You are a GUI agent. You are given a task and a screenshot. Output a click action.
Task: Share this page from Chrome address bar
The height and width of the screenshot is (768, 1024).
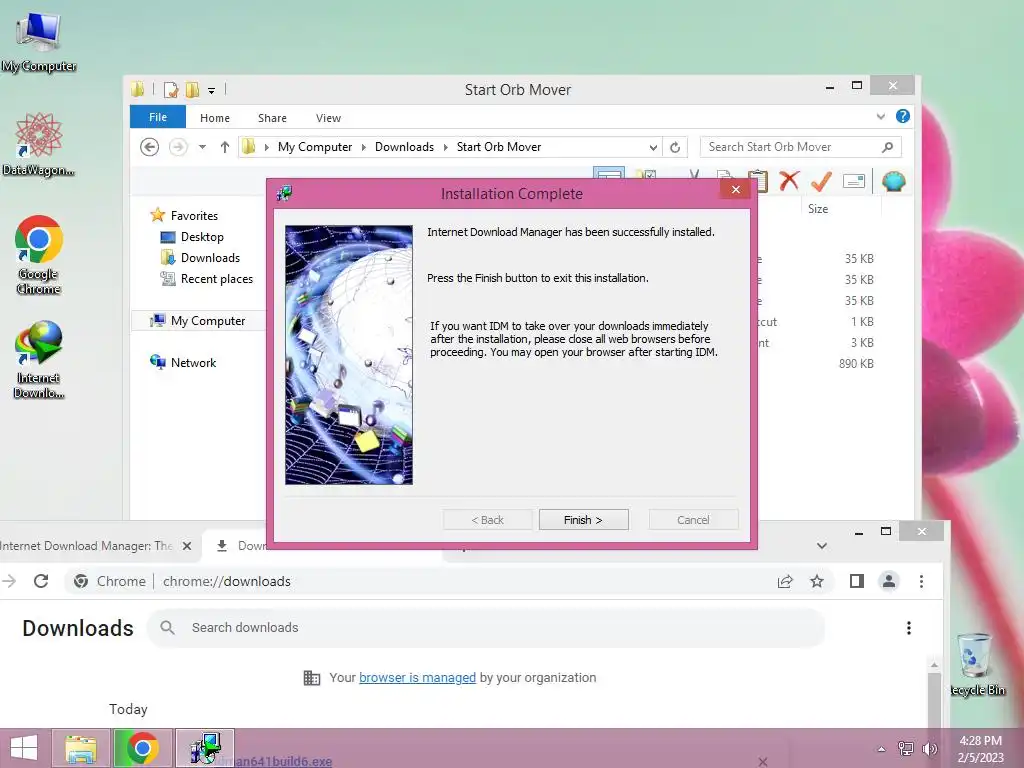point(785,581)
